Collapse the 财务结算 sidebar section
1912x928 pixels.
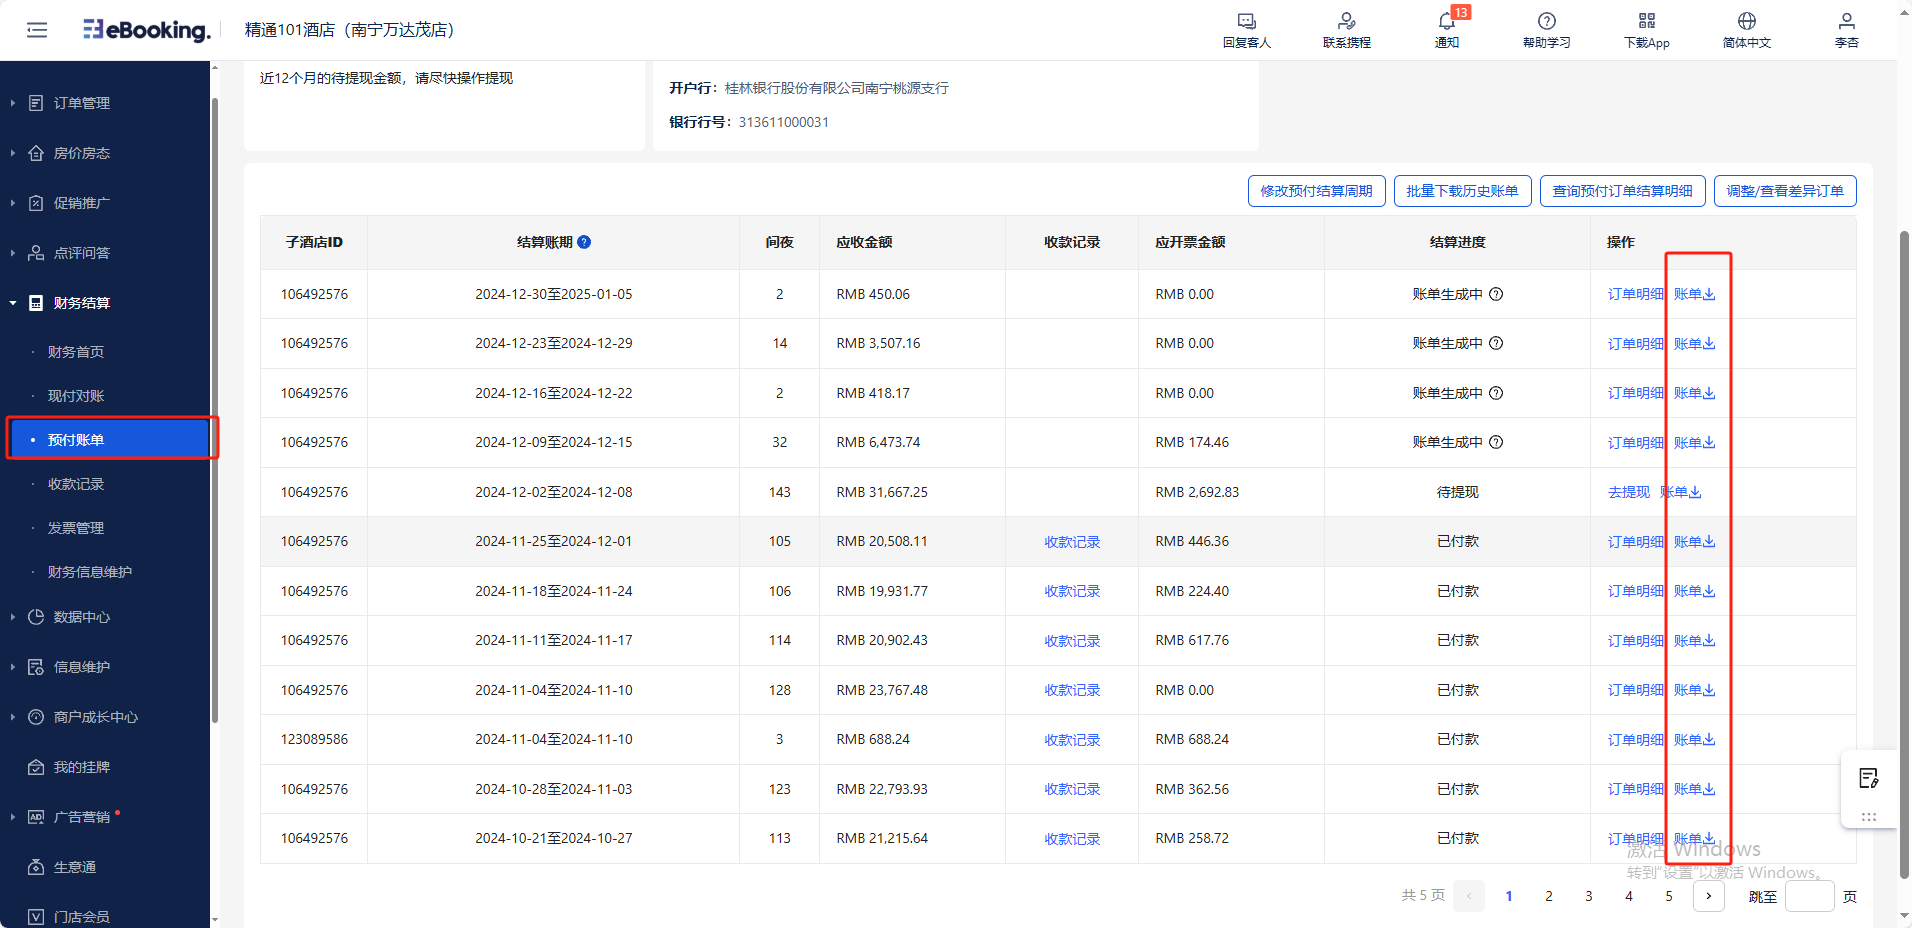[x=82, y=303]
